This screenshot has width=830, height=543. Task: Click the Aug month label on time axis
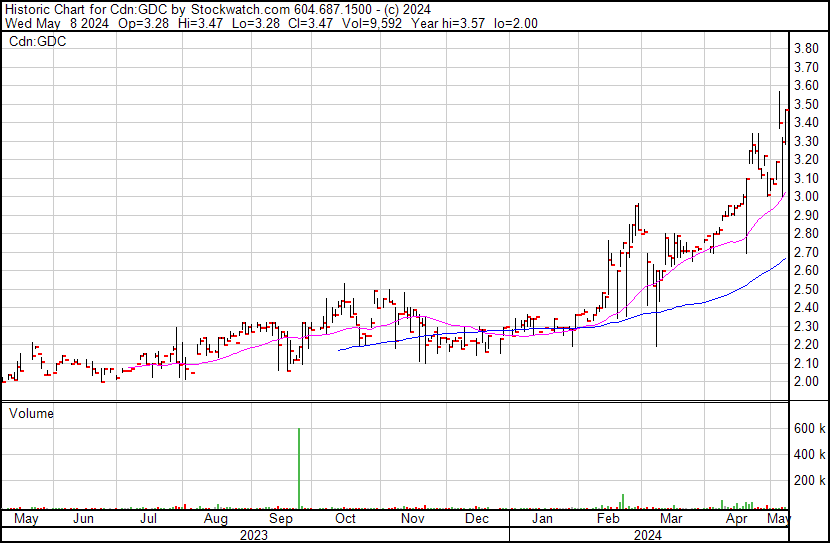216,518
